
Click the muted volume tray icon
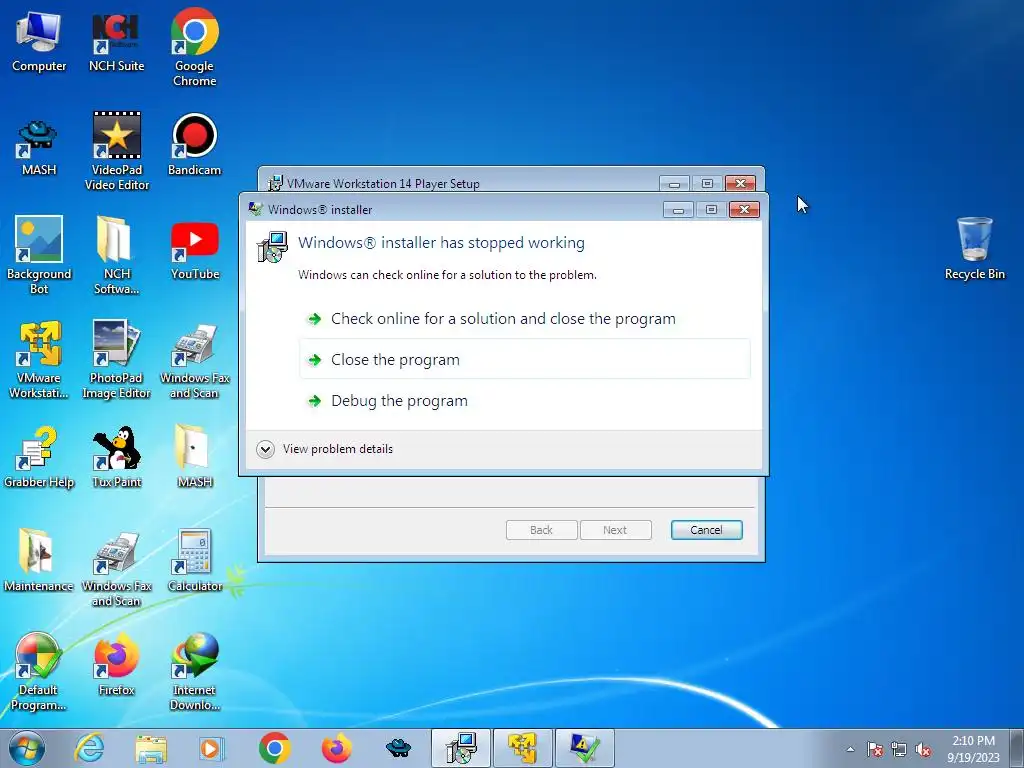coord(923,749)
